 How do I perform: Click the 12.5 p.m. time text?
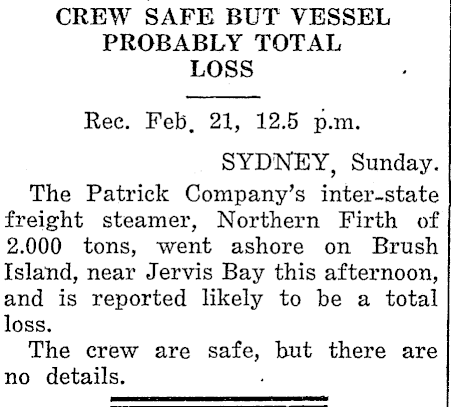click(x=308, y=122)
